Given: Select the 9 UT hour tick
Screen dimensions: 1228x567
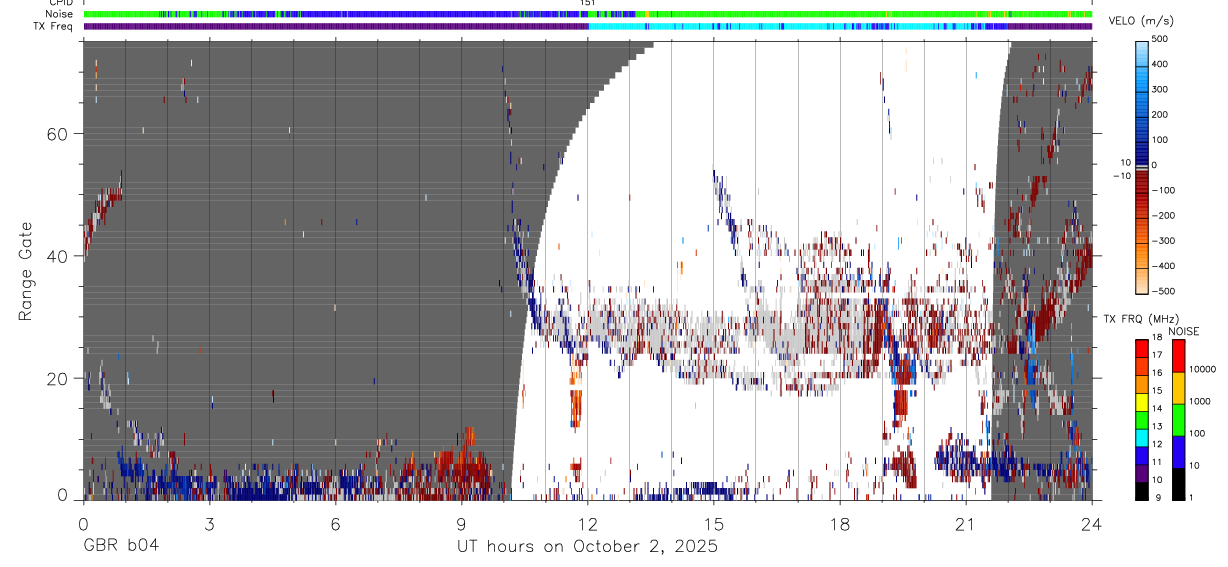Looking at the screenshot, I should tap(461, 523).
